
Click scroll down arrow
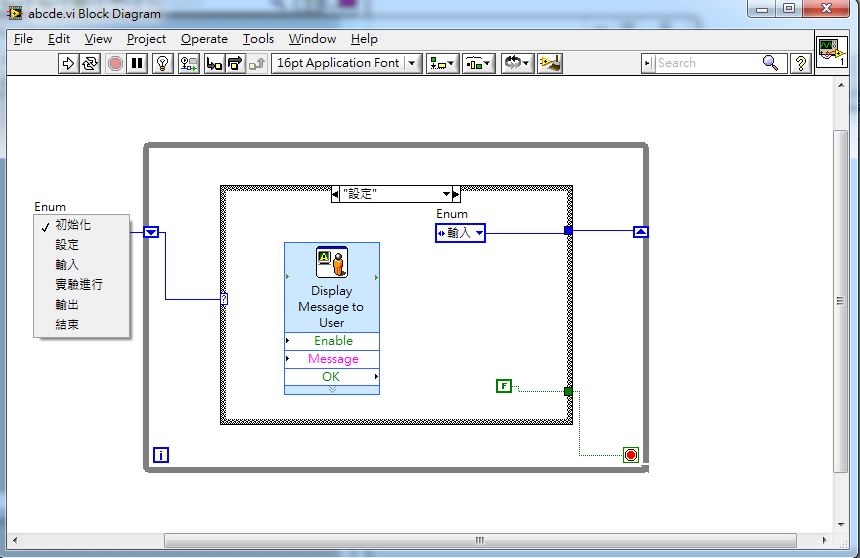[x=841, y=525]
